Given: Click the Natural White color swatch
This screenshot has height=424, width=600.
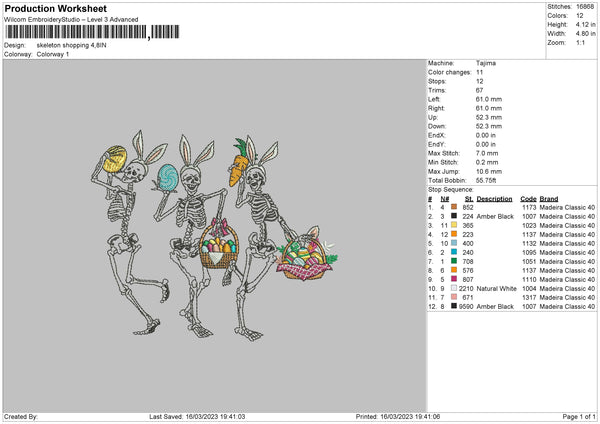Looking at the screenshot, I should (x=454, y=288).
